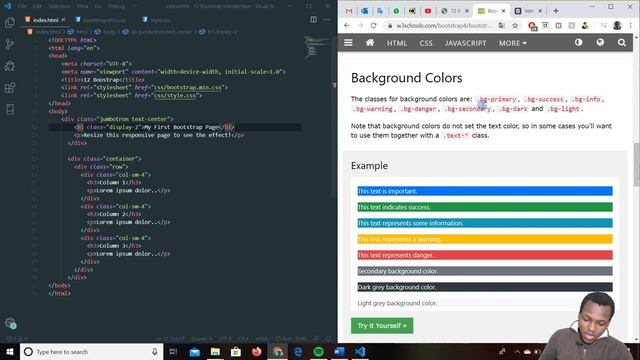Open VS Code Manage gear icon
The width and height of the screenshot is (640, 360).
pyautogui.click(x=10, y=323)
